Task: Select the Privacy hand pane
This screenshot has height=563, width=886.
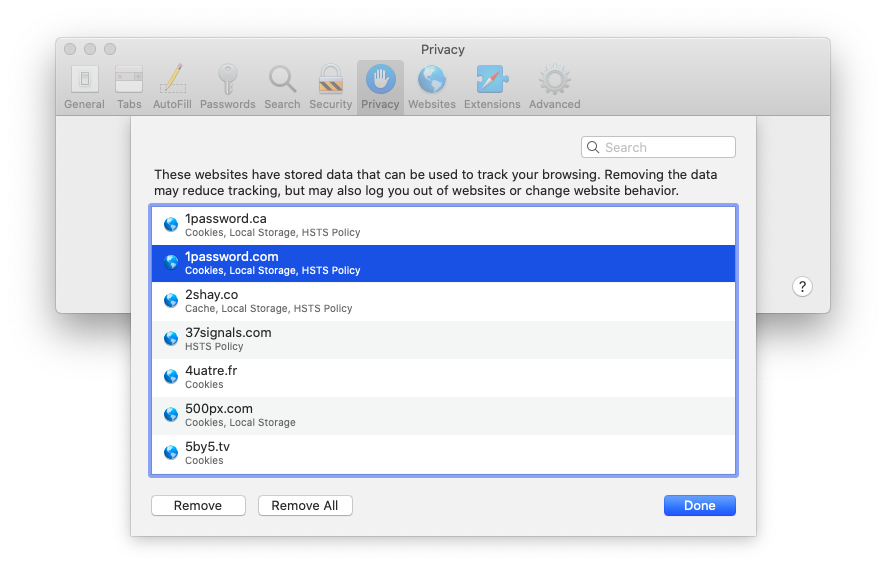Action: [x=380, y=88]
